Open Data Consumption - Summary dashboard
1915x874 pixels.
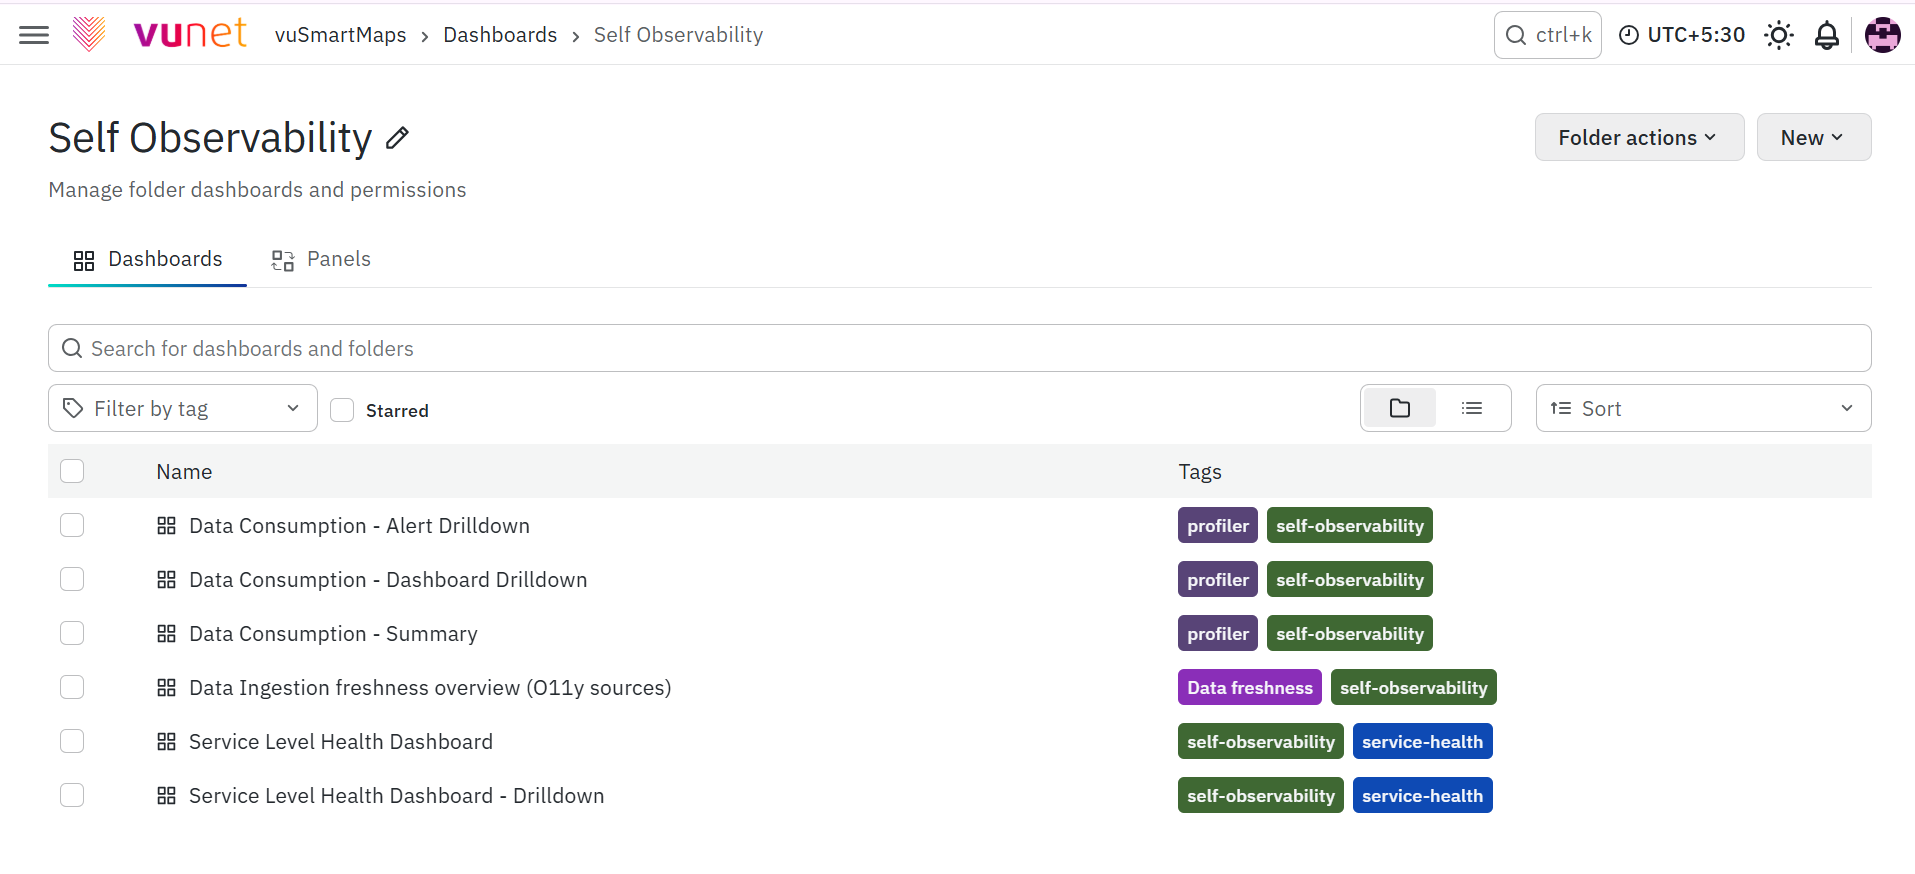pyautogui.click(x=333, y=634)
